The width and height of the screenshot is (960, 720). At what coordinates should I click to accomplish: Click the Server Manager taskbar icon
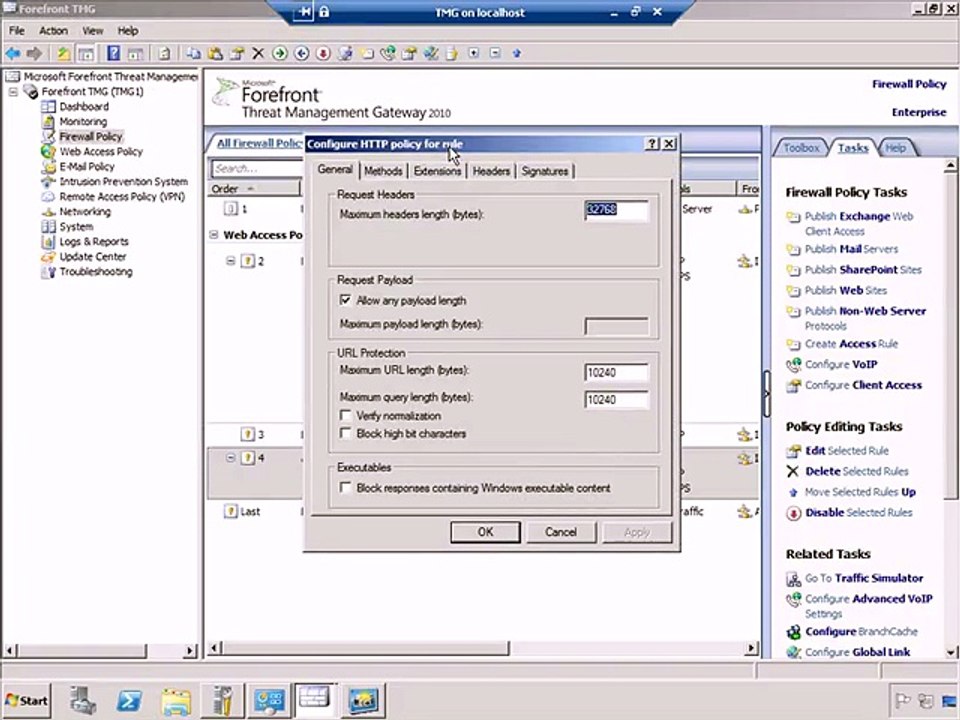pos(83,700)
